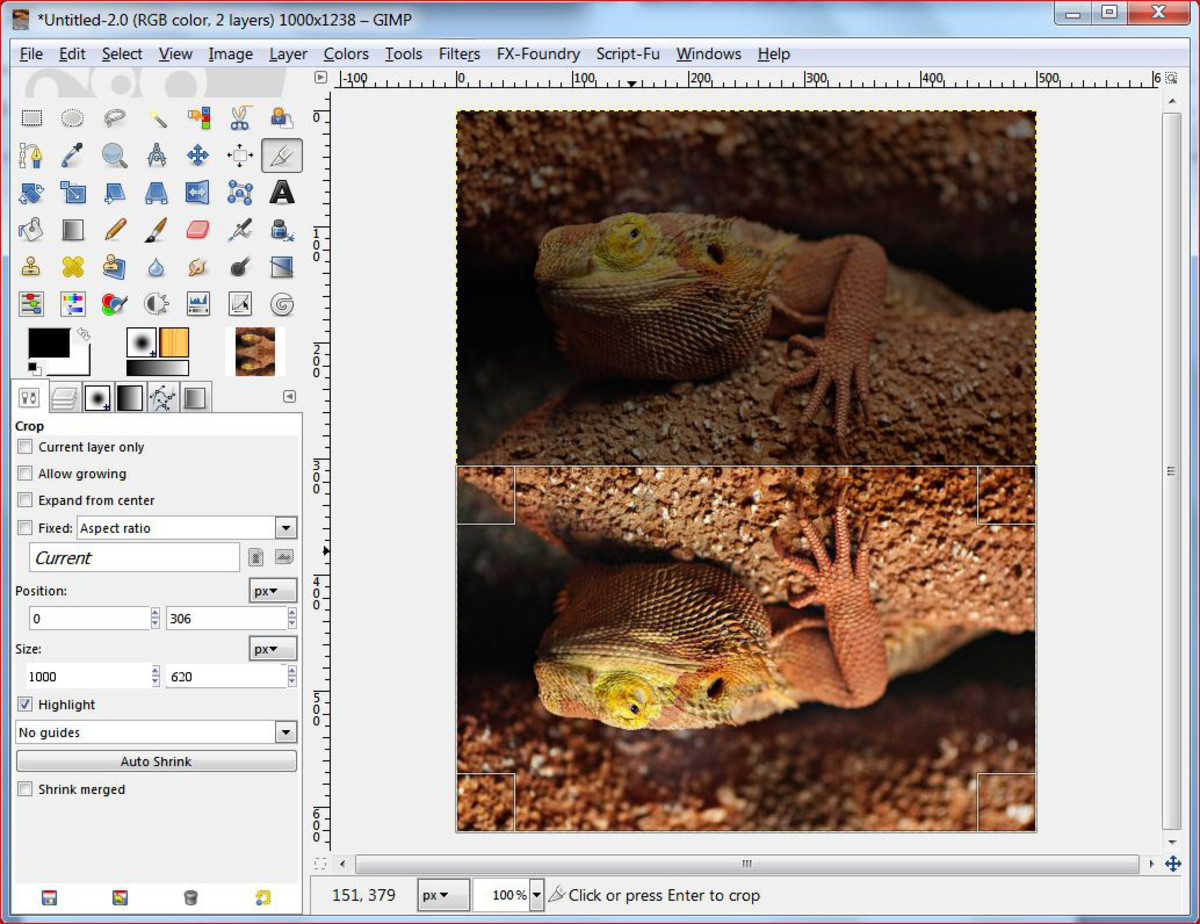Select the Eraser tool
This screenshot has width=1200, height=924.
[x=197, y=230]
